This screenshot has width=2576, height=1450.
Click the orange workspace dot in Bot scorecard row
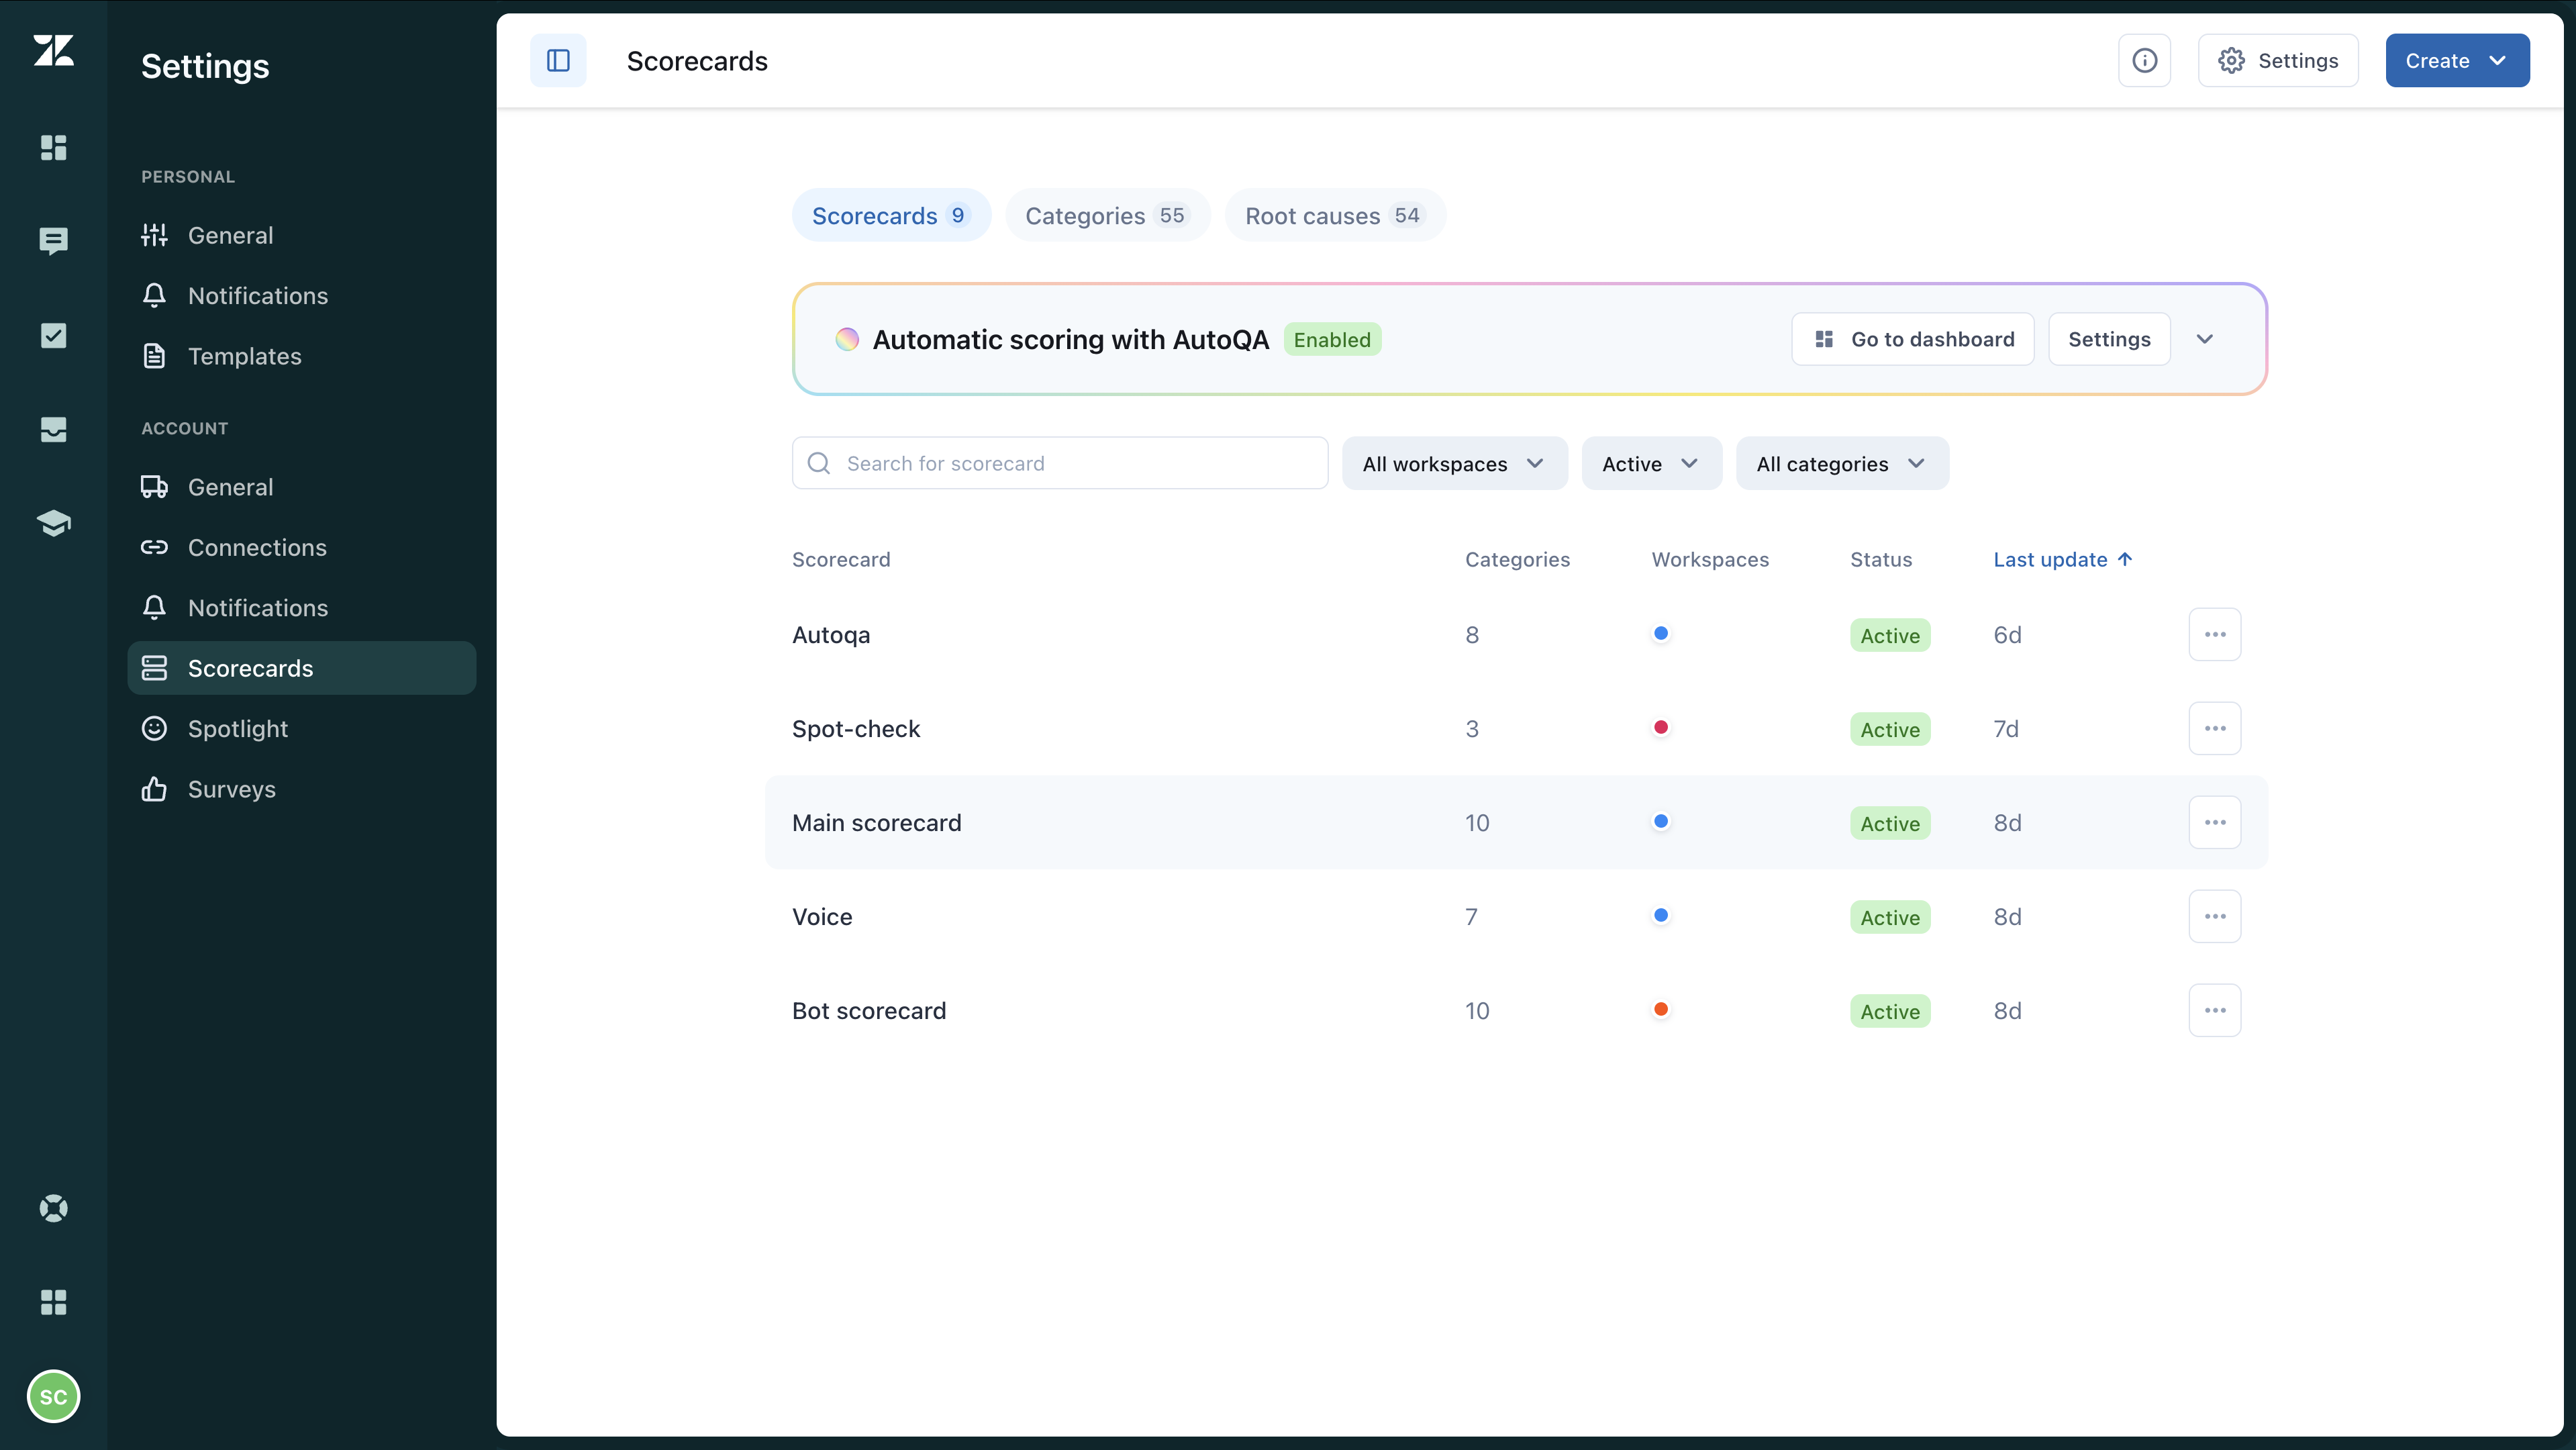1660,1009
